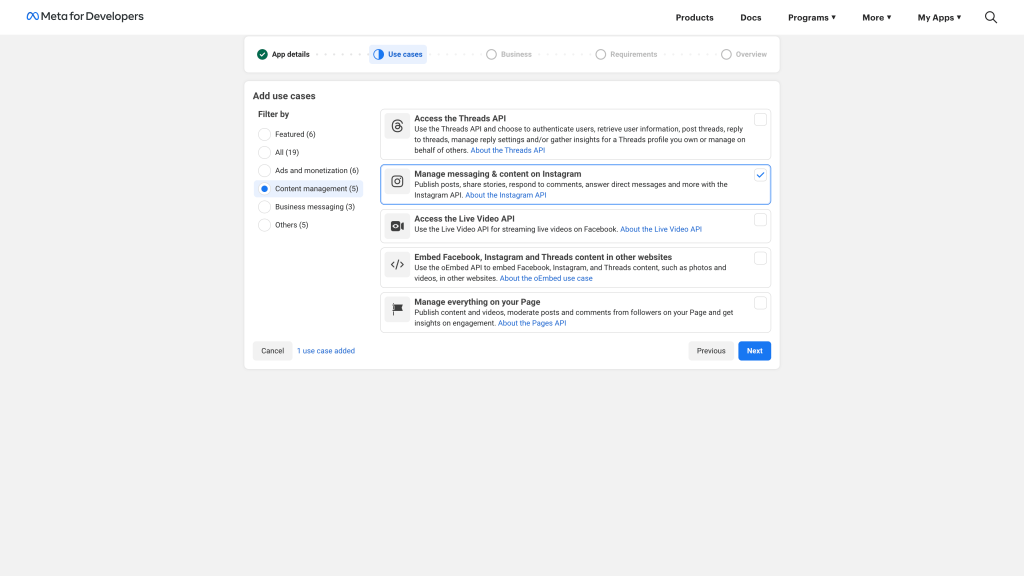Check the Access the Live Video API checkbox
1024x576 pixels.
coord(760,220)
